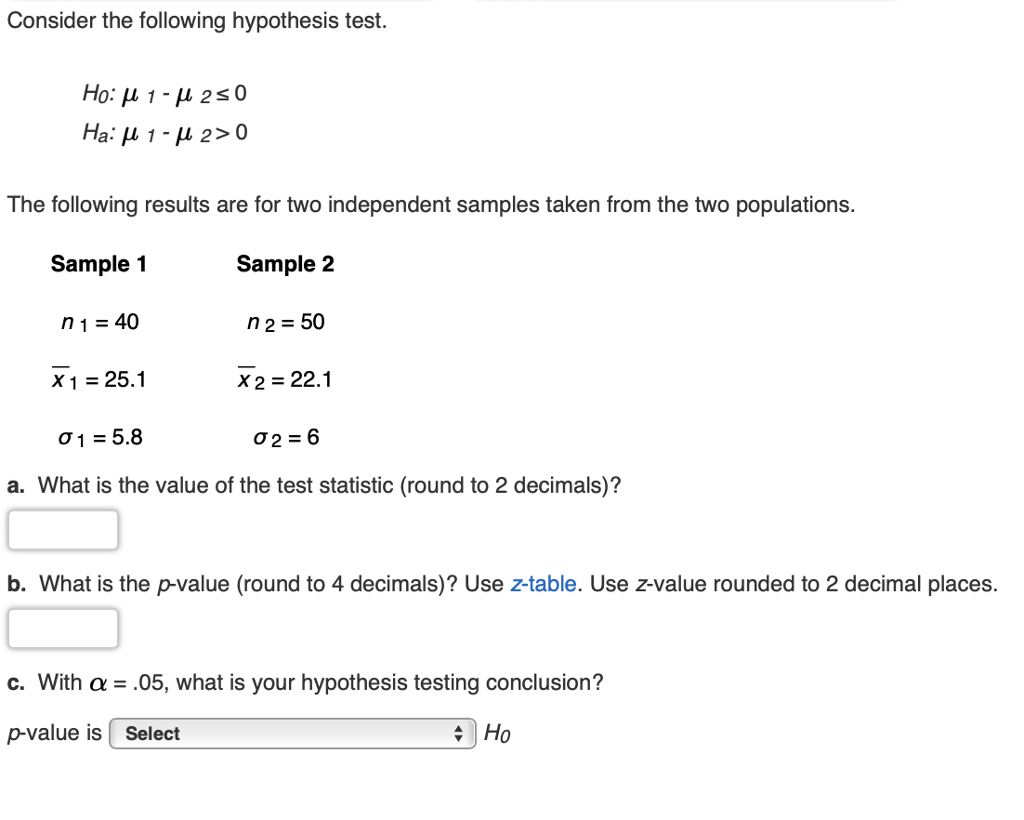The image size is (1024, 820).
Task: Click the x-bar 1 = 25.1 statistic
Action: click(x=100, y=379)
